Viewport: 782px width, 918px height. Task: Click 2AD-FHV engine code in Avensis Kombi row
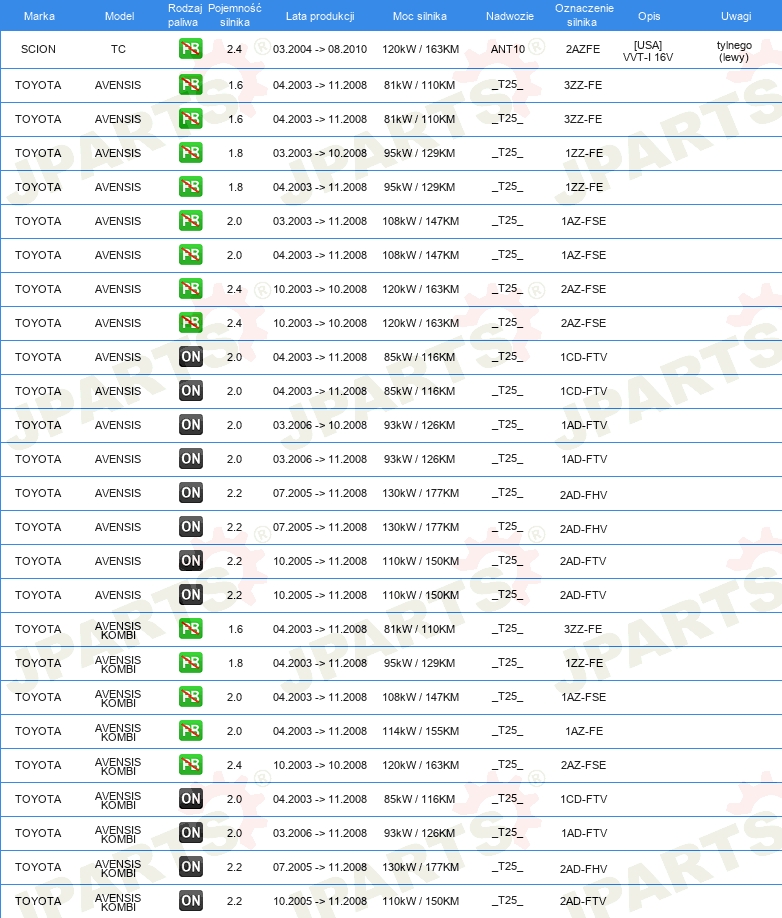click(x=583, y=869)
